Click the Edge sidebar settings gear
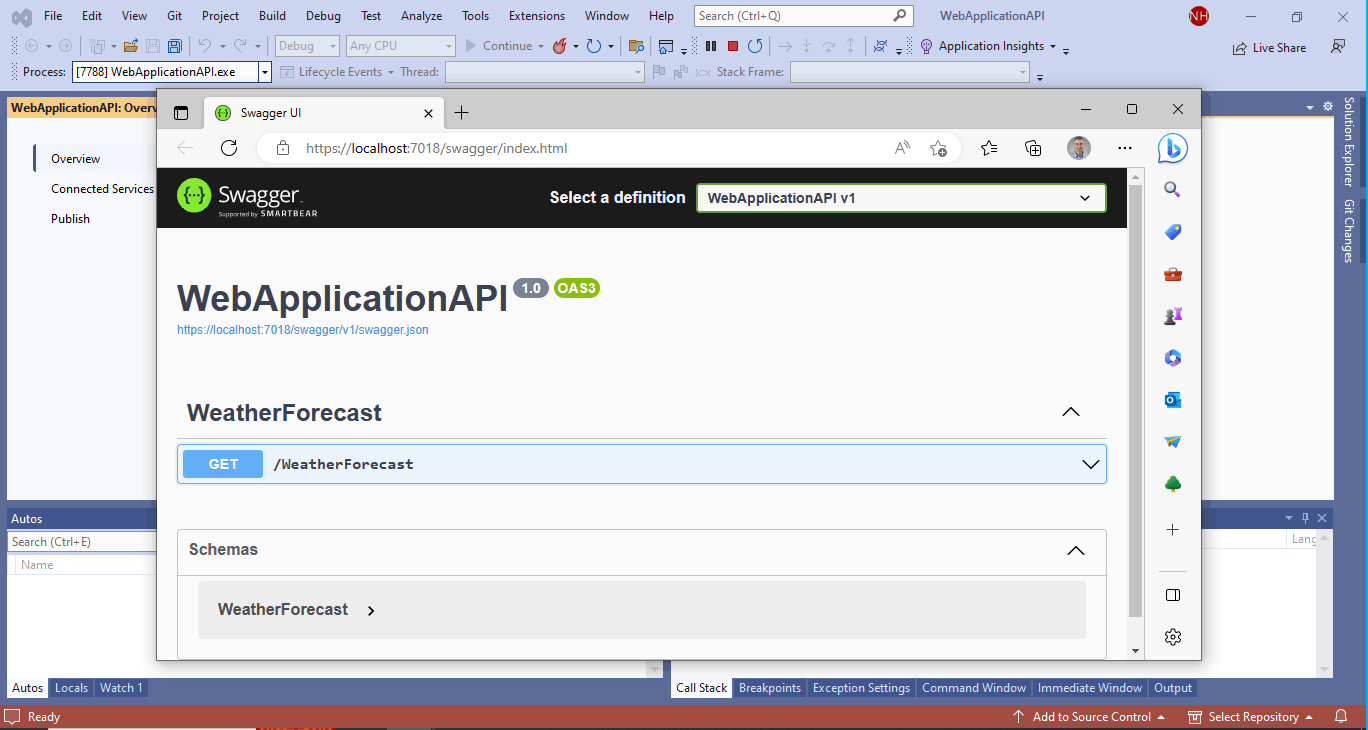Viewport: 1368px width, 730px height. (x=1173, y=637)
